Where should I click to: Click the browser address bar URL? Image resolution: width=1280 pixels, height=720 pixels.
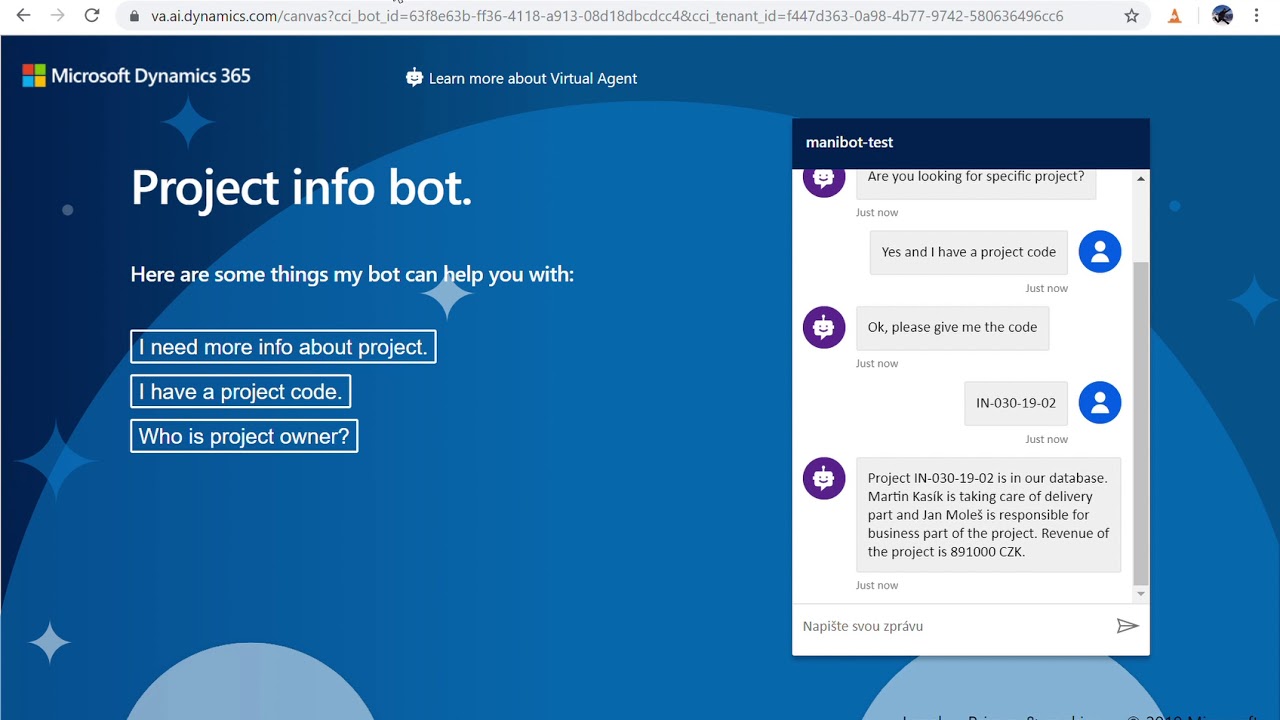click(x=607, y=16)
